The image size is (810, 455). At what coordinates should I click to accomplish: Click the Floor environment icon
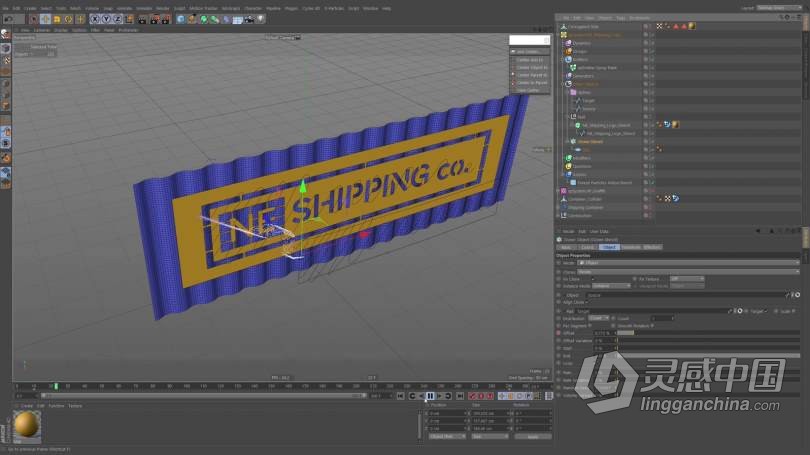click(x=238, y=19)
